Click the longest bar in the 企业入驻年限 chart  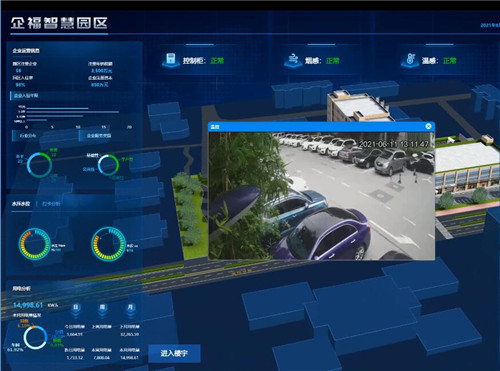(73, 112)
